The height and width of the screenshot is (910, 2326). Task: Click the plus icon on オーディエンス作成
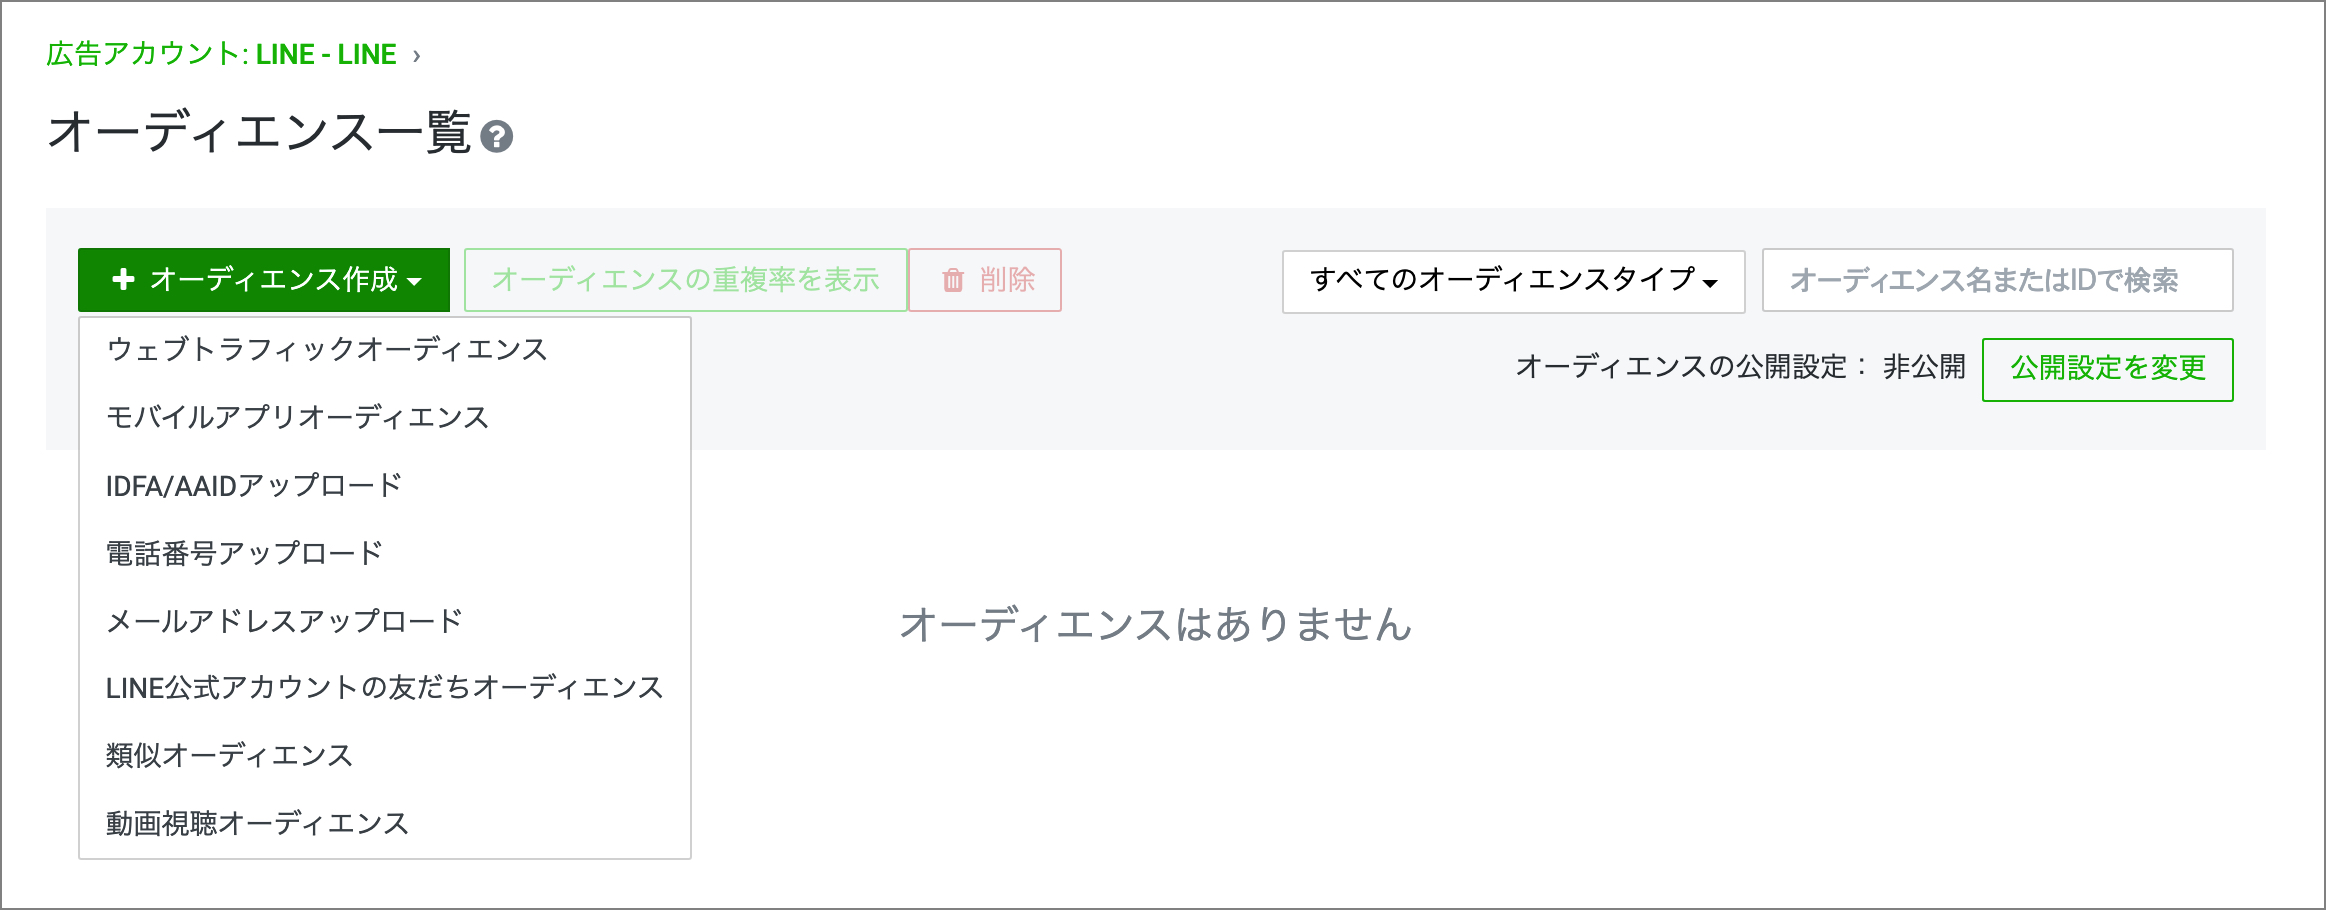point(123,279)
